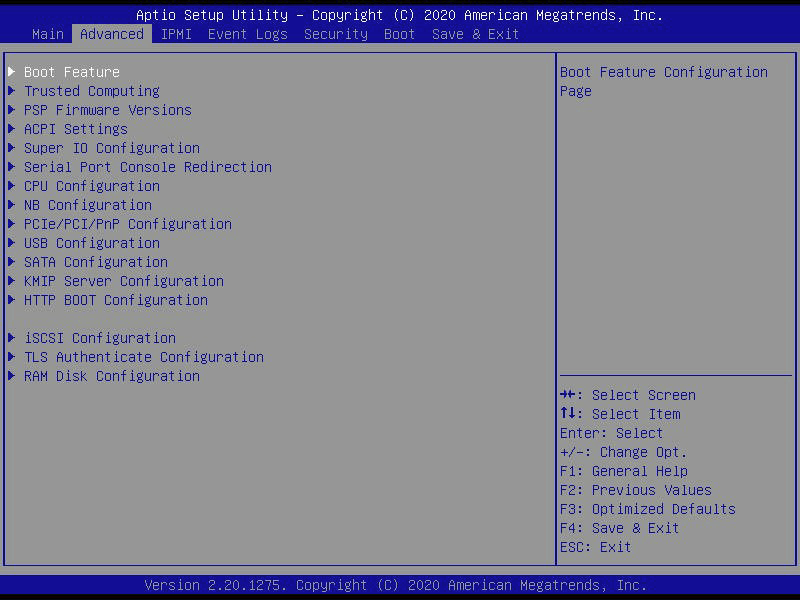Click the arrow beside Trusted Computing

tap(12, 90)
